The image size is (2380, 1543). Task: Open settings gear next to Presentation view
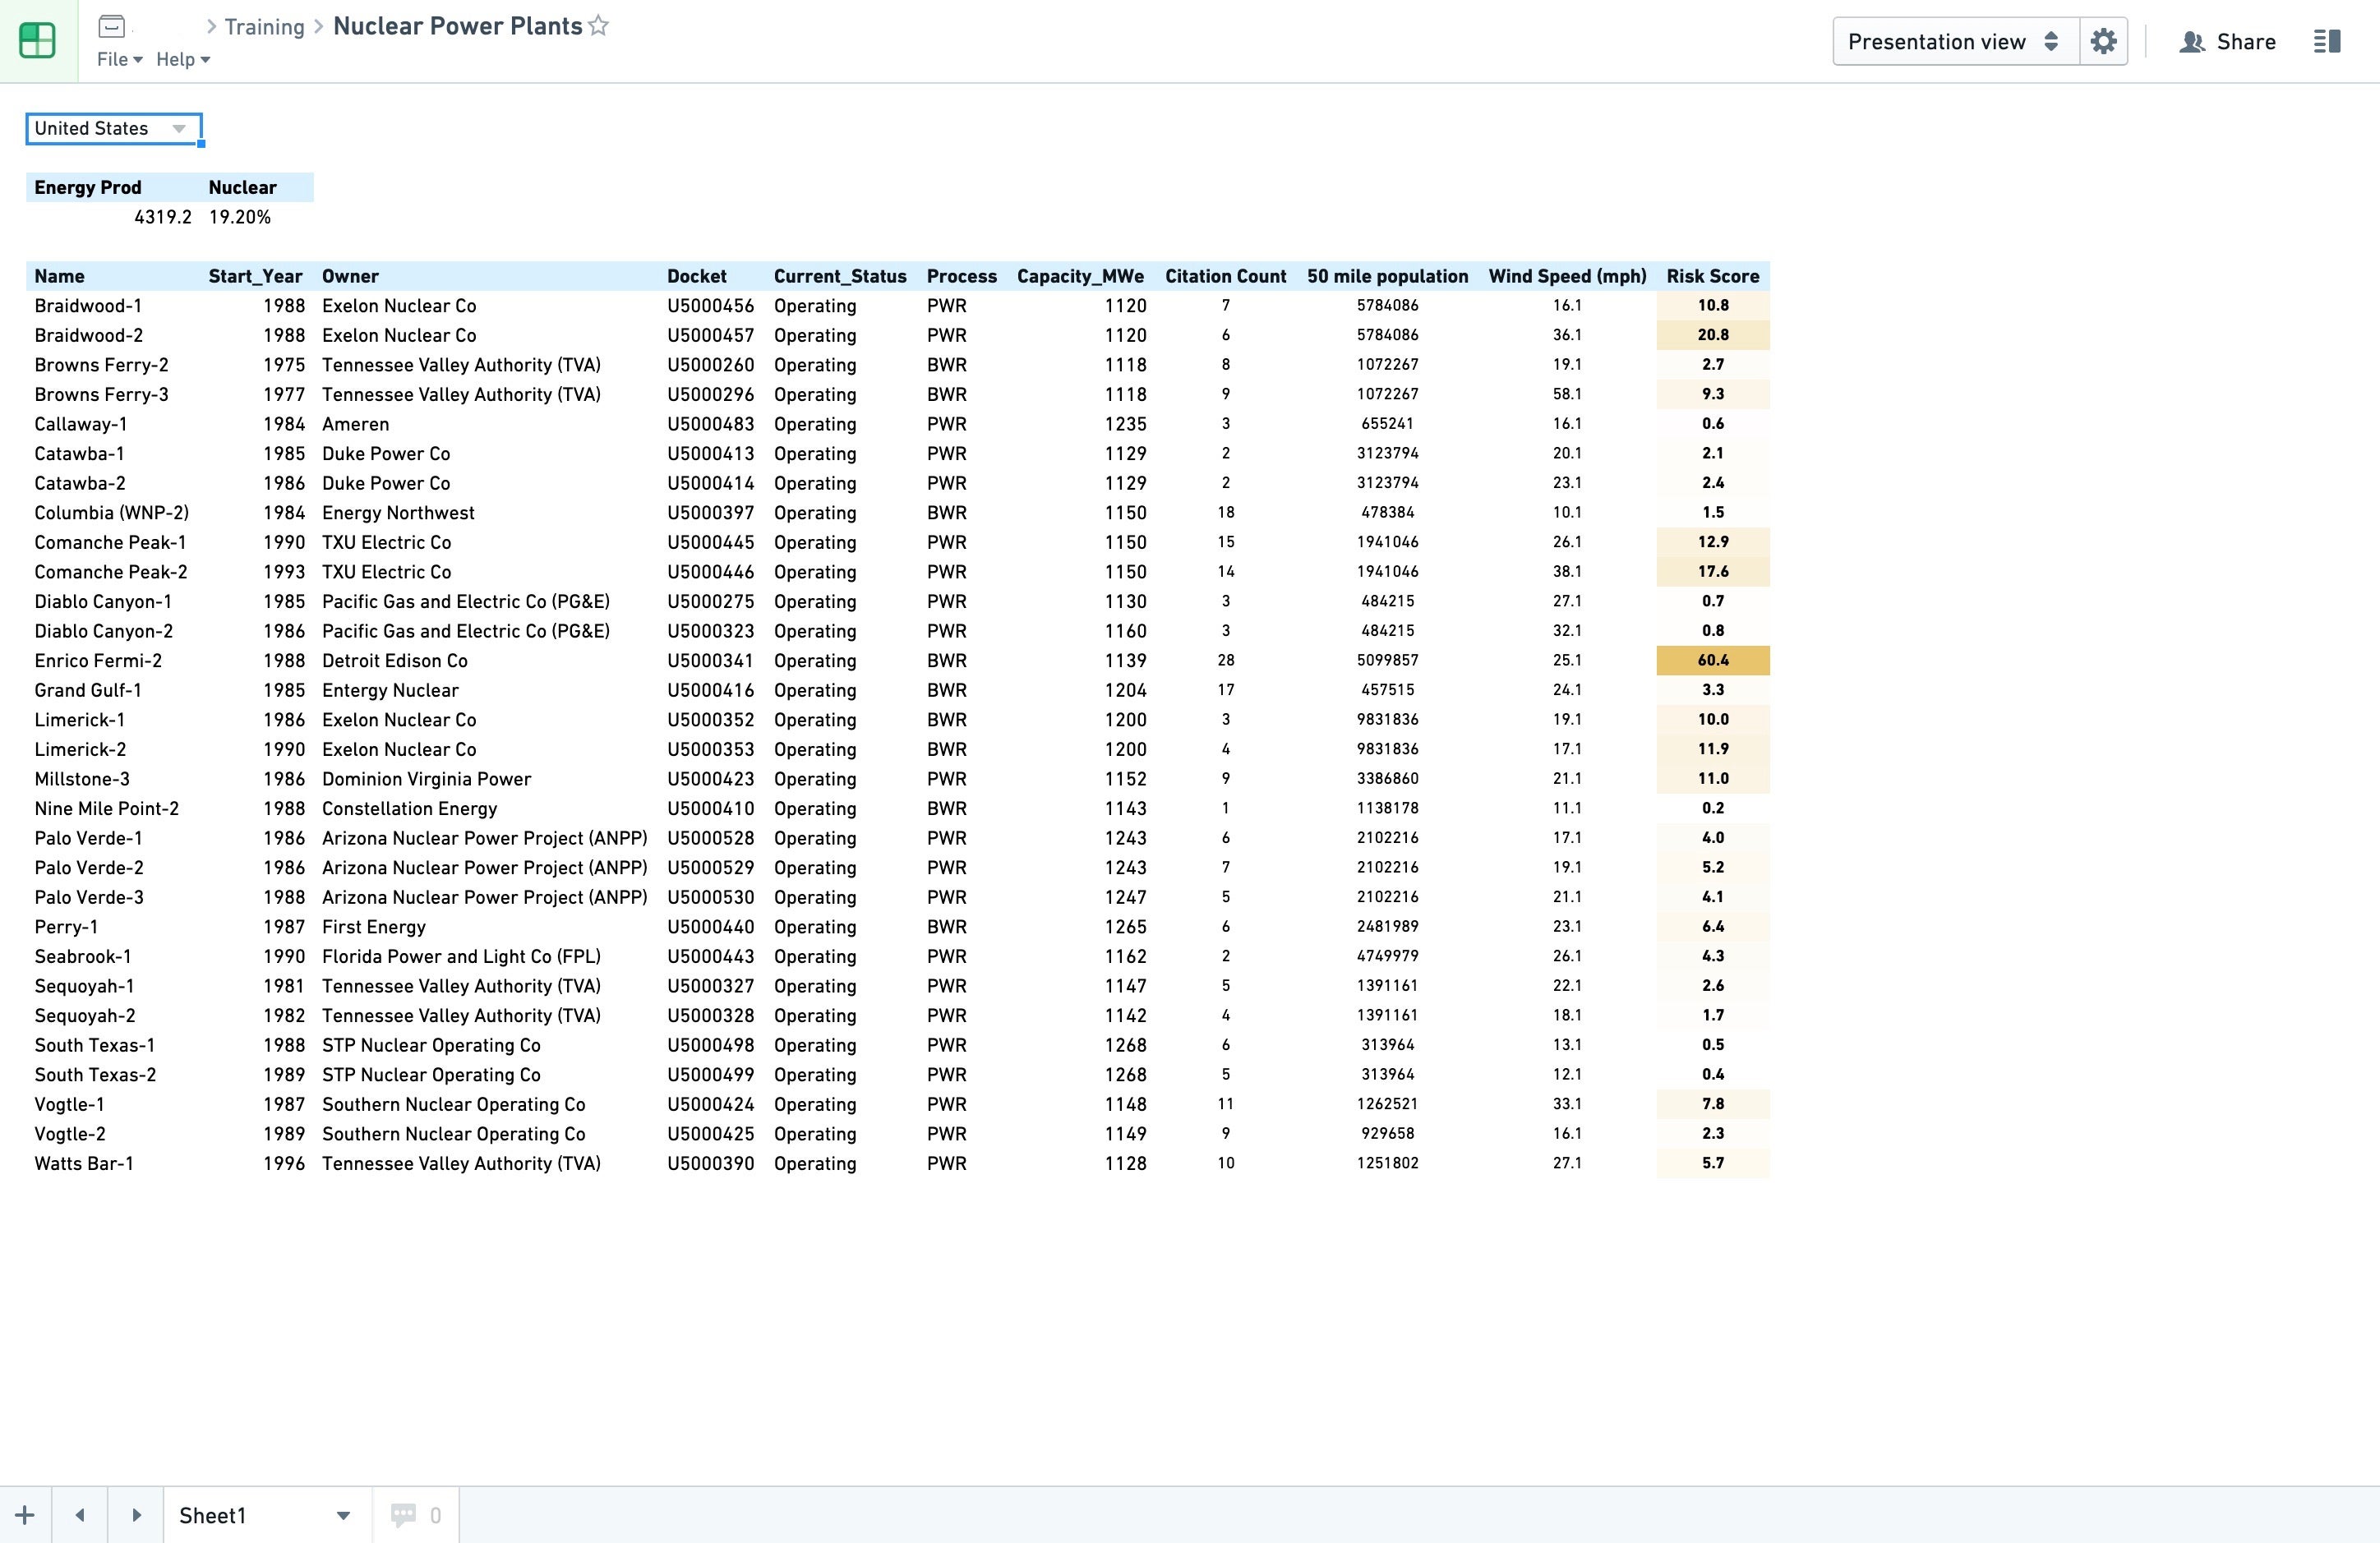(x=2103, y=41)
